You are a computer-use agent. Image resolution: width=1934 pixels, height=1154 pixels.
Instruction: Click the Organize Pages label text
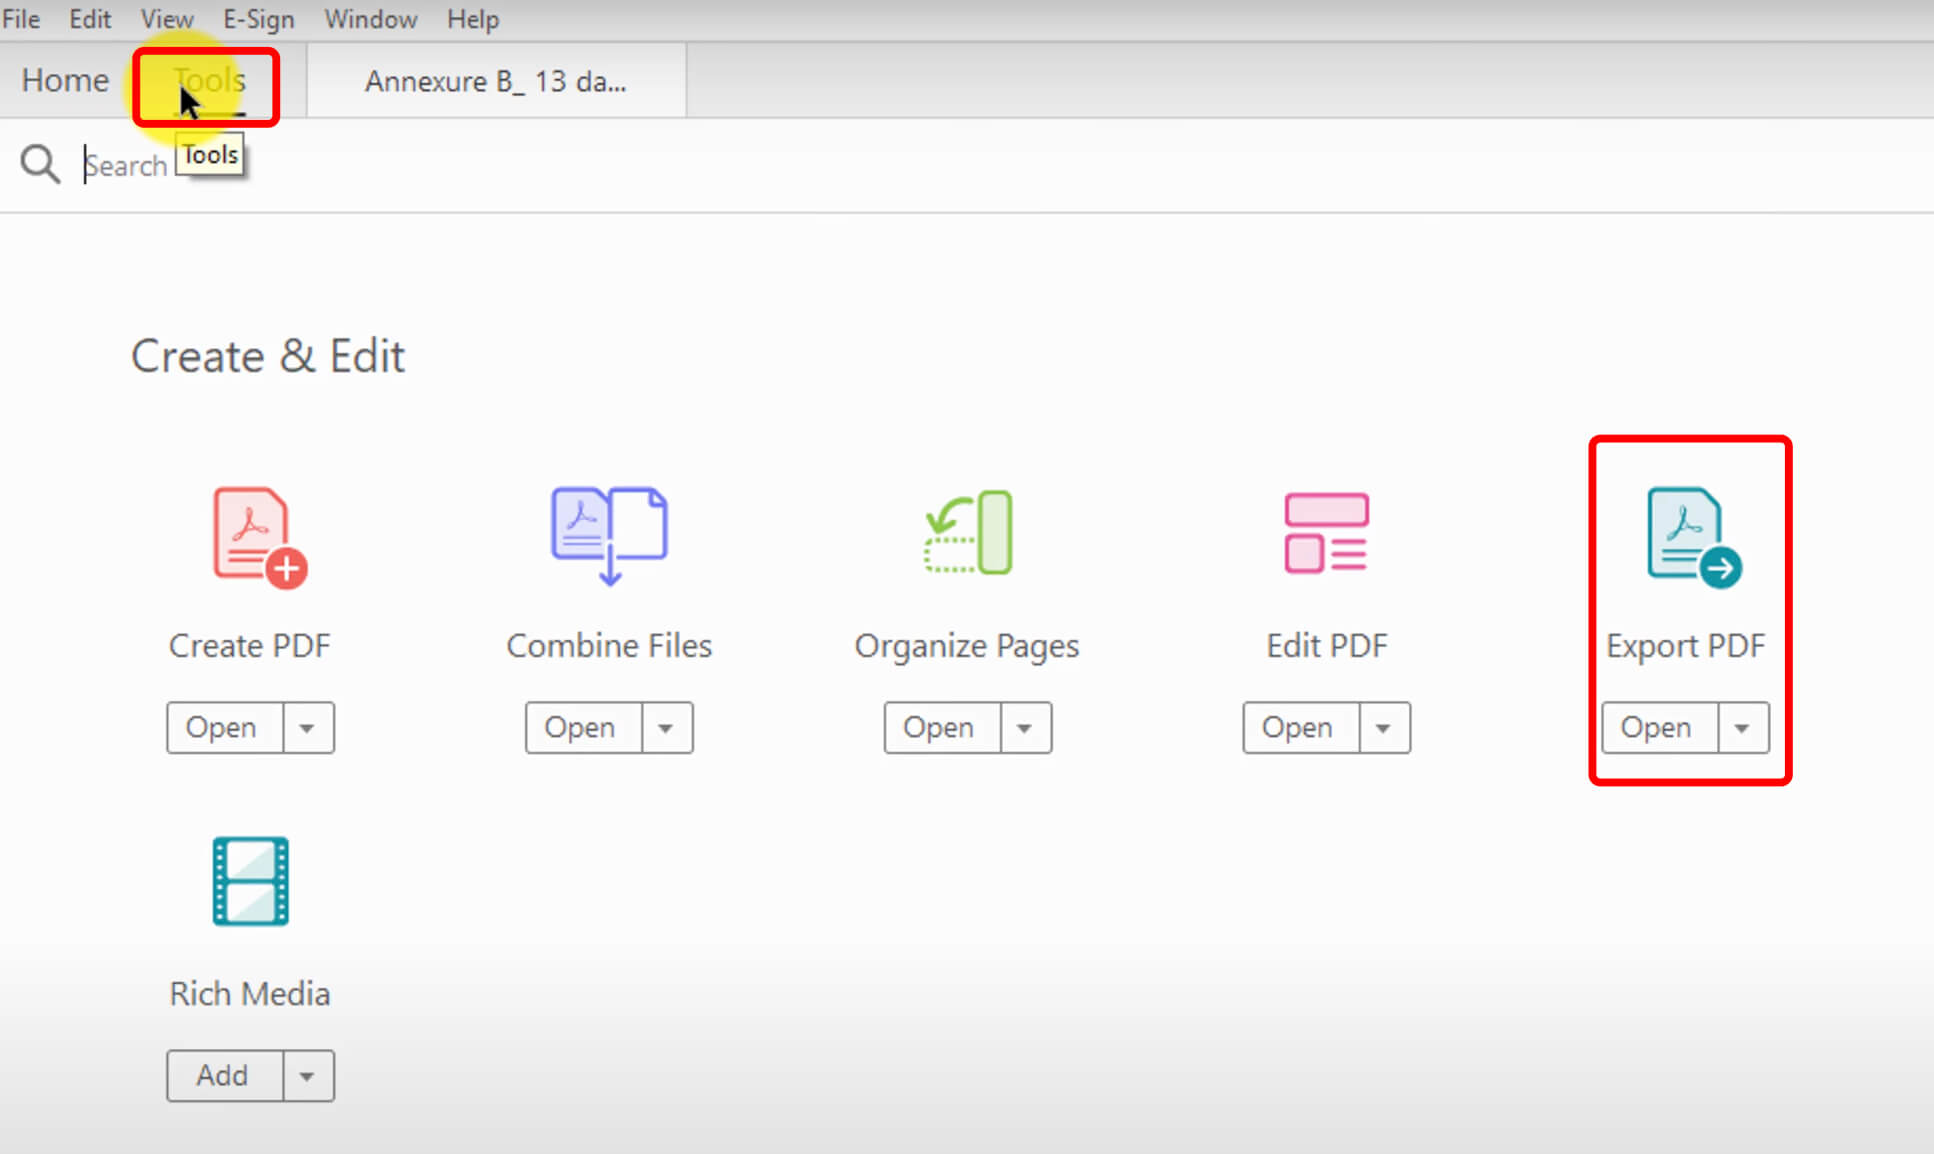tap(967, 647)
